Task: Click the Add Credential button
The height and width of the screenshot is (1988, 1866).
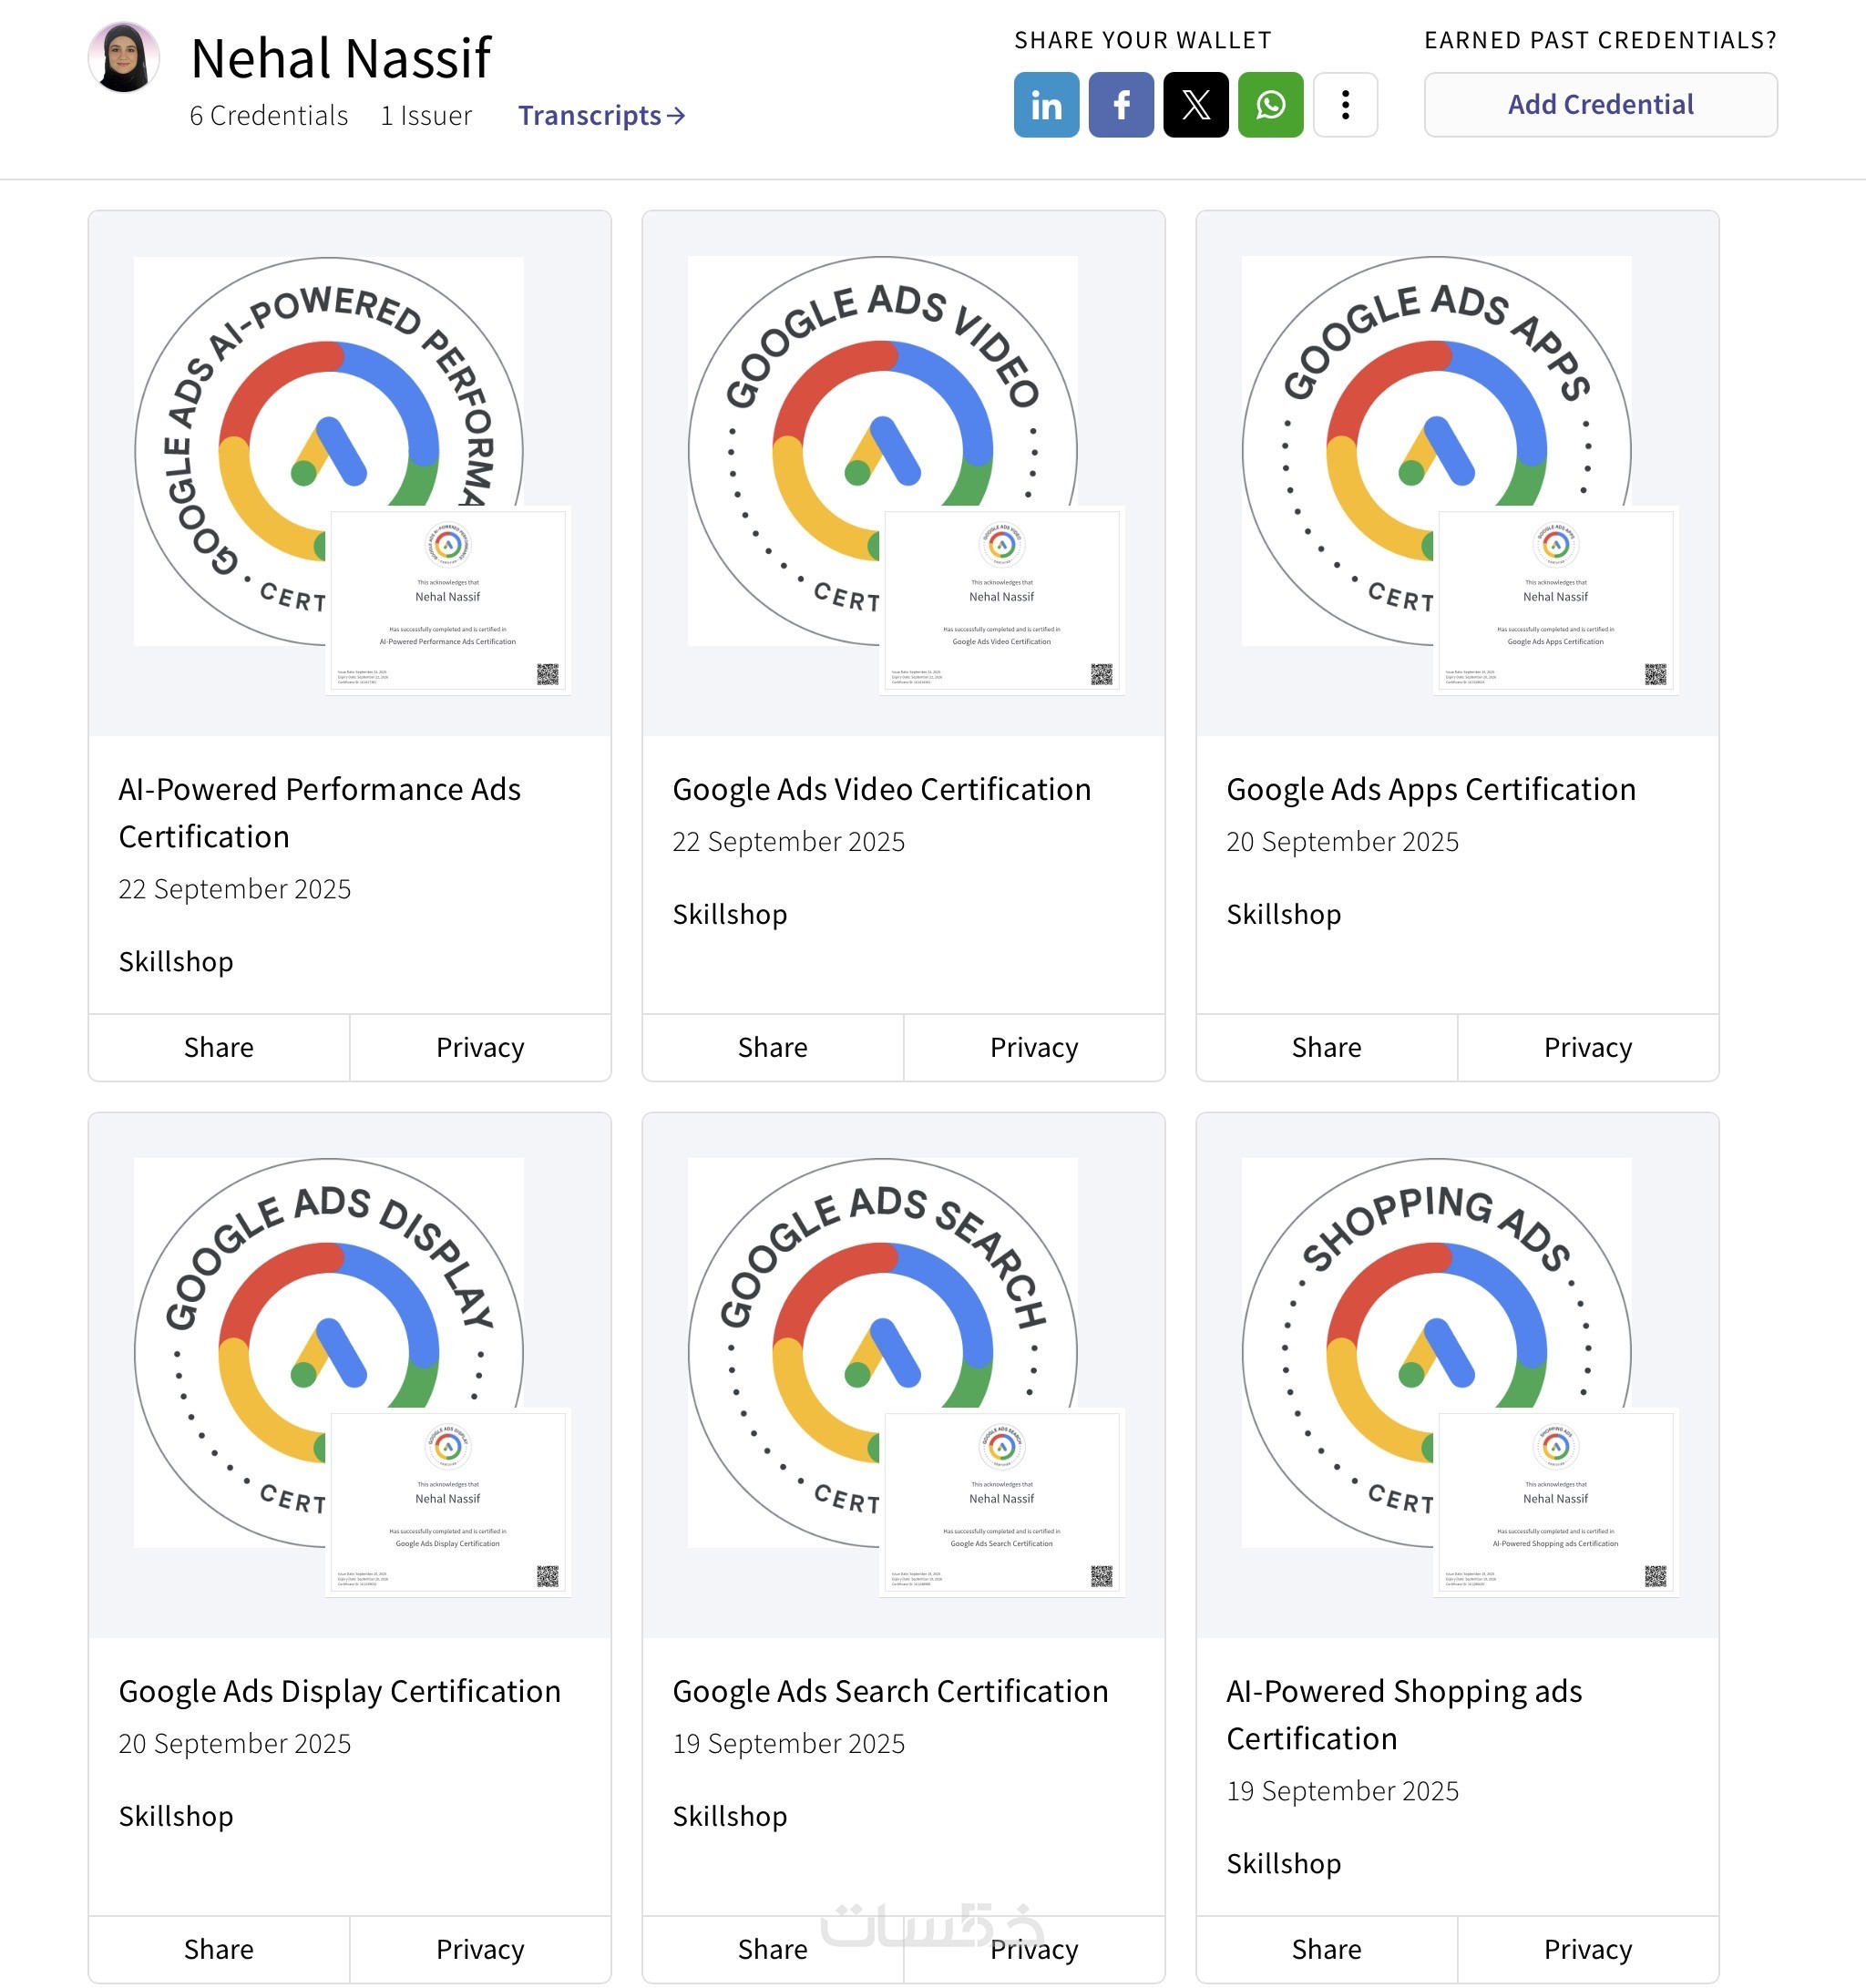Action: [1600, 105]
